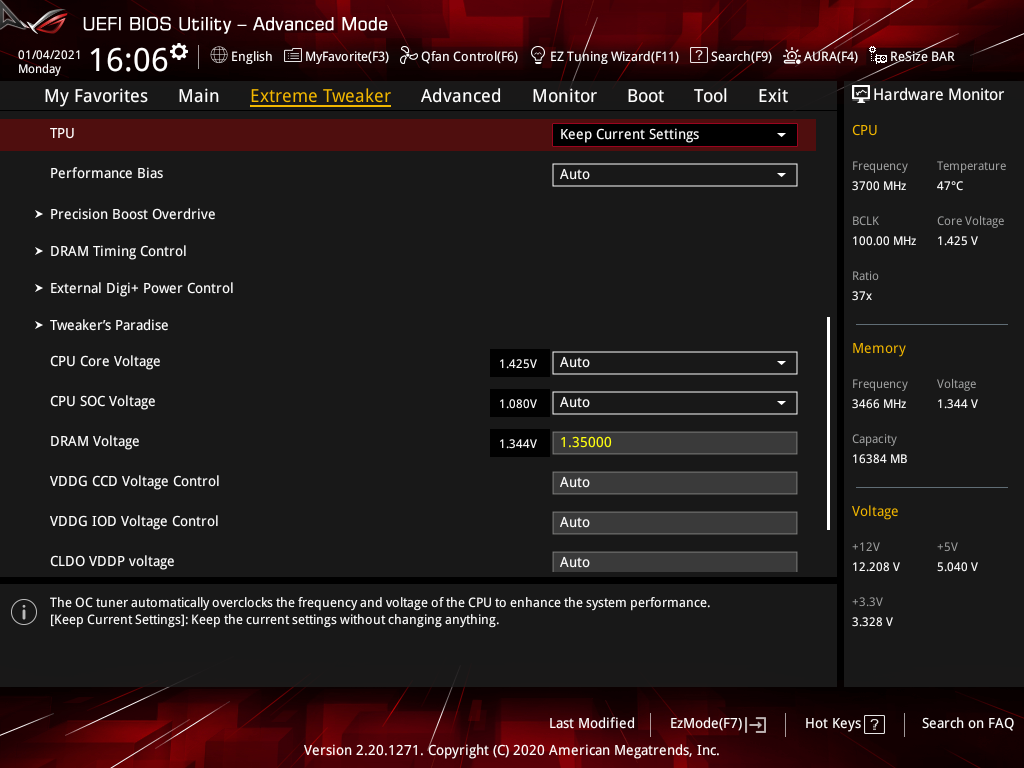Switch to the Advanced tab
This screenshot has width=1024, height=768.
click(460, 96)
